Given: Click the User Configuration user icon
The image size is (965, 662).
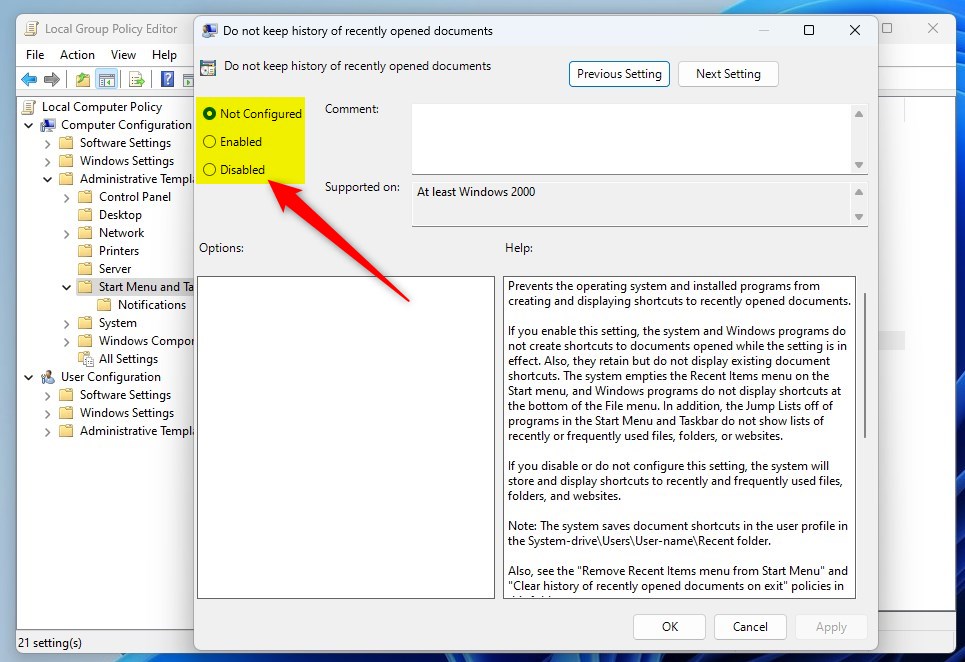Looking at the screenshot, I should click(48, 377).
